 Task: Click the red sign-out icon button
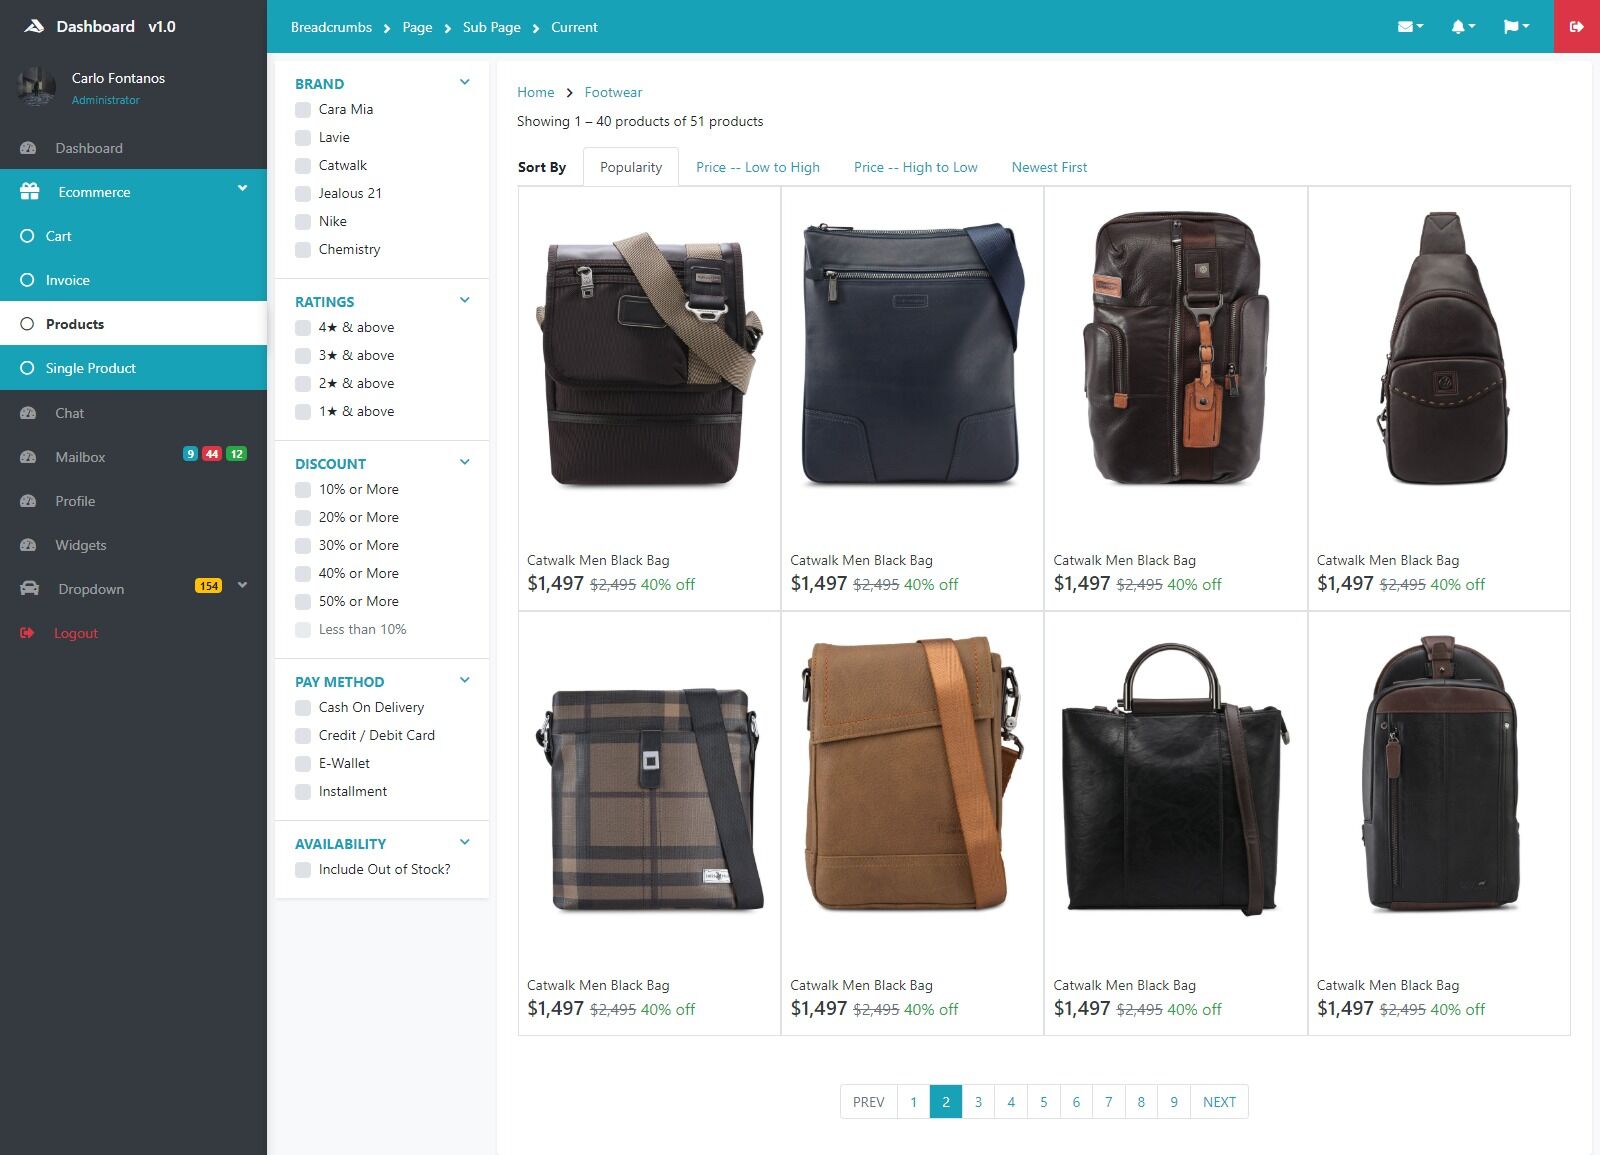coord(1577,26)
